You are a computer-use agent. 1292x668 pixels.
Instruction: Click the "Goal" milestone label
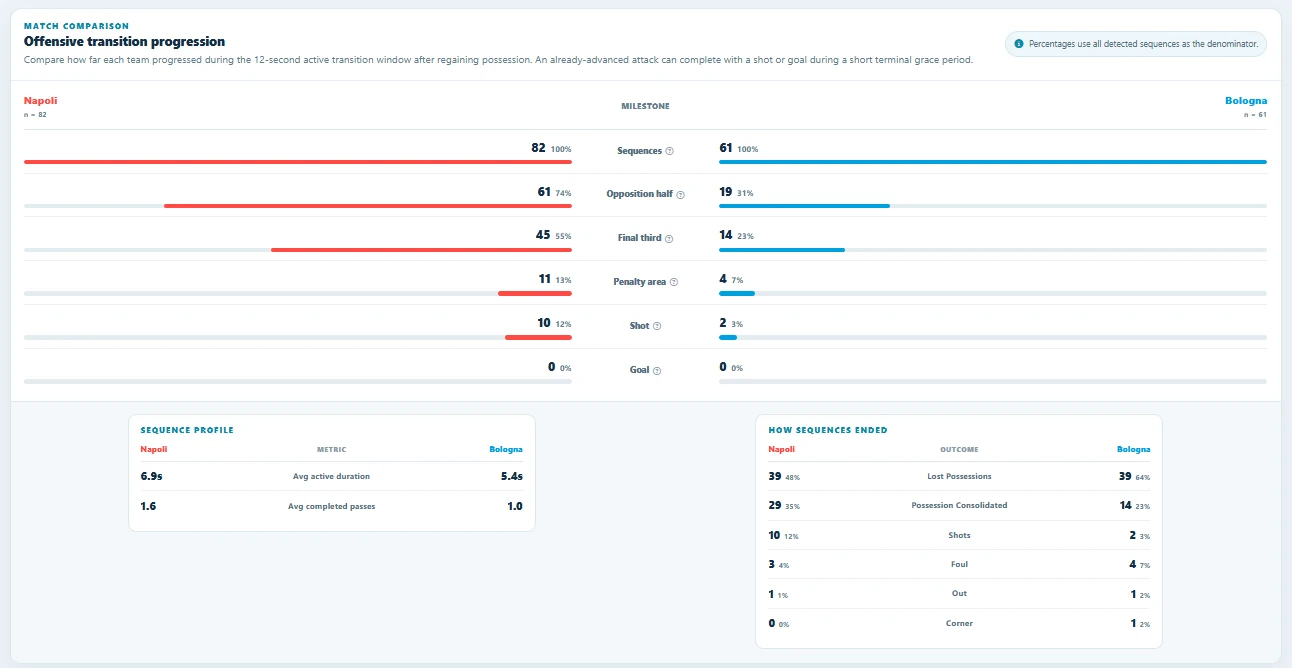640,370
